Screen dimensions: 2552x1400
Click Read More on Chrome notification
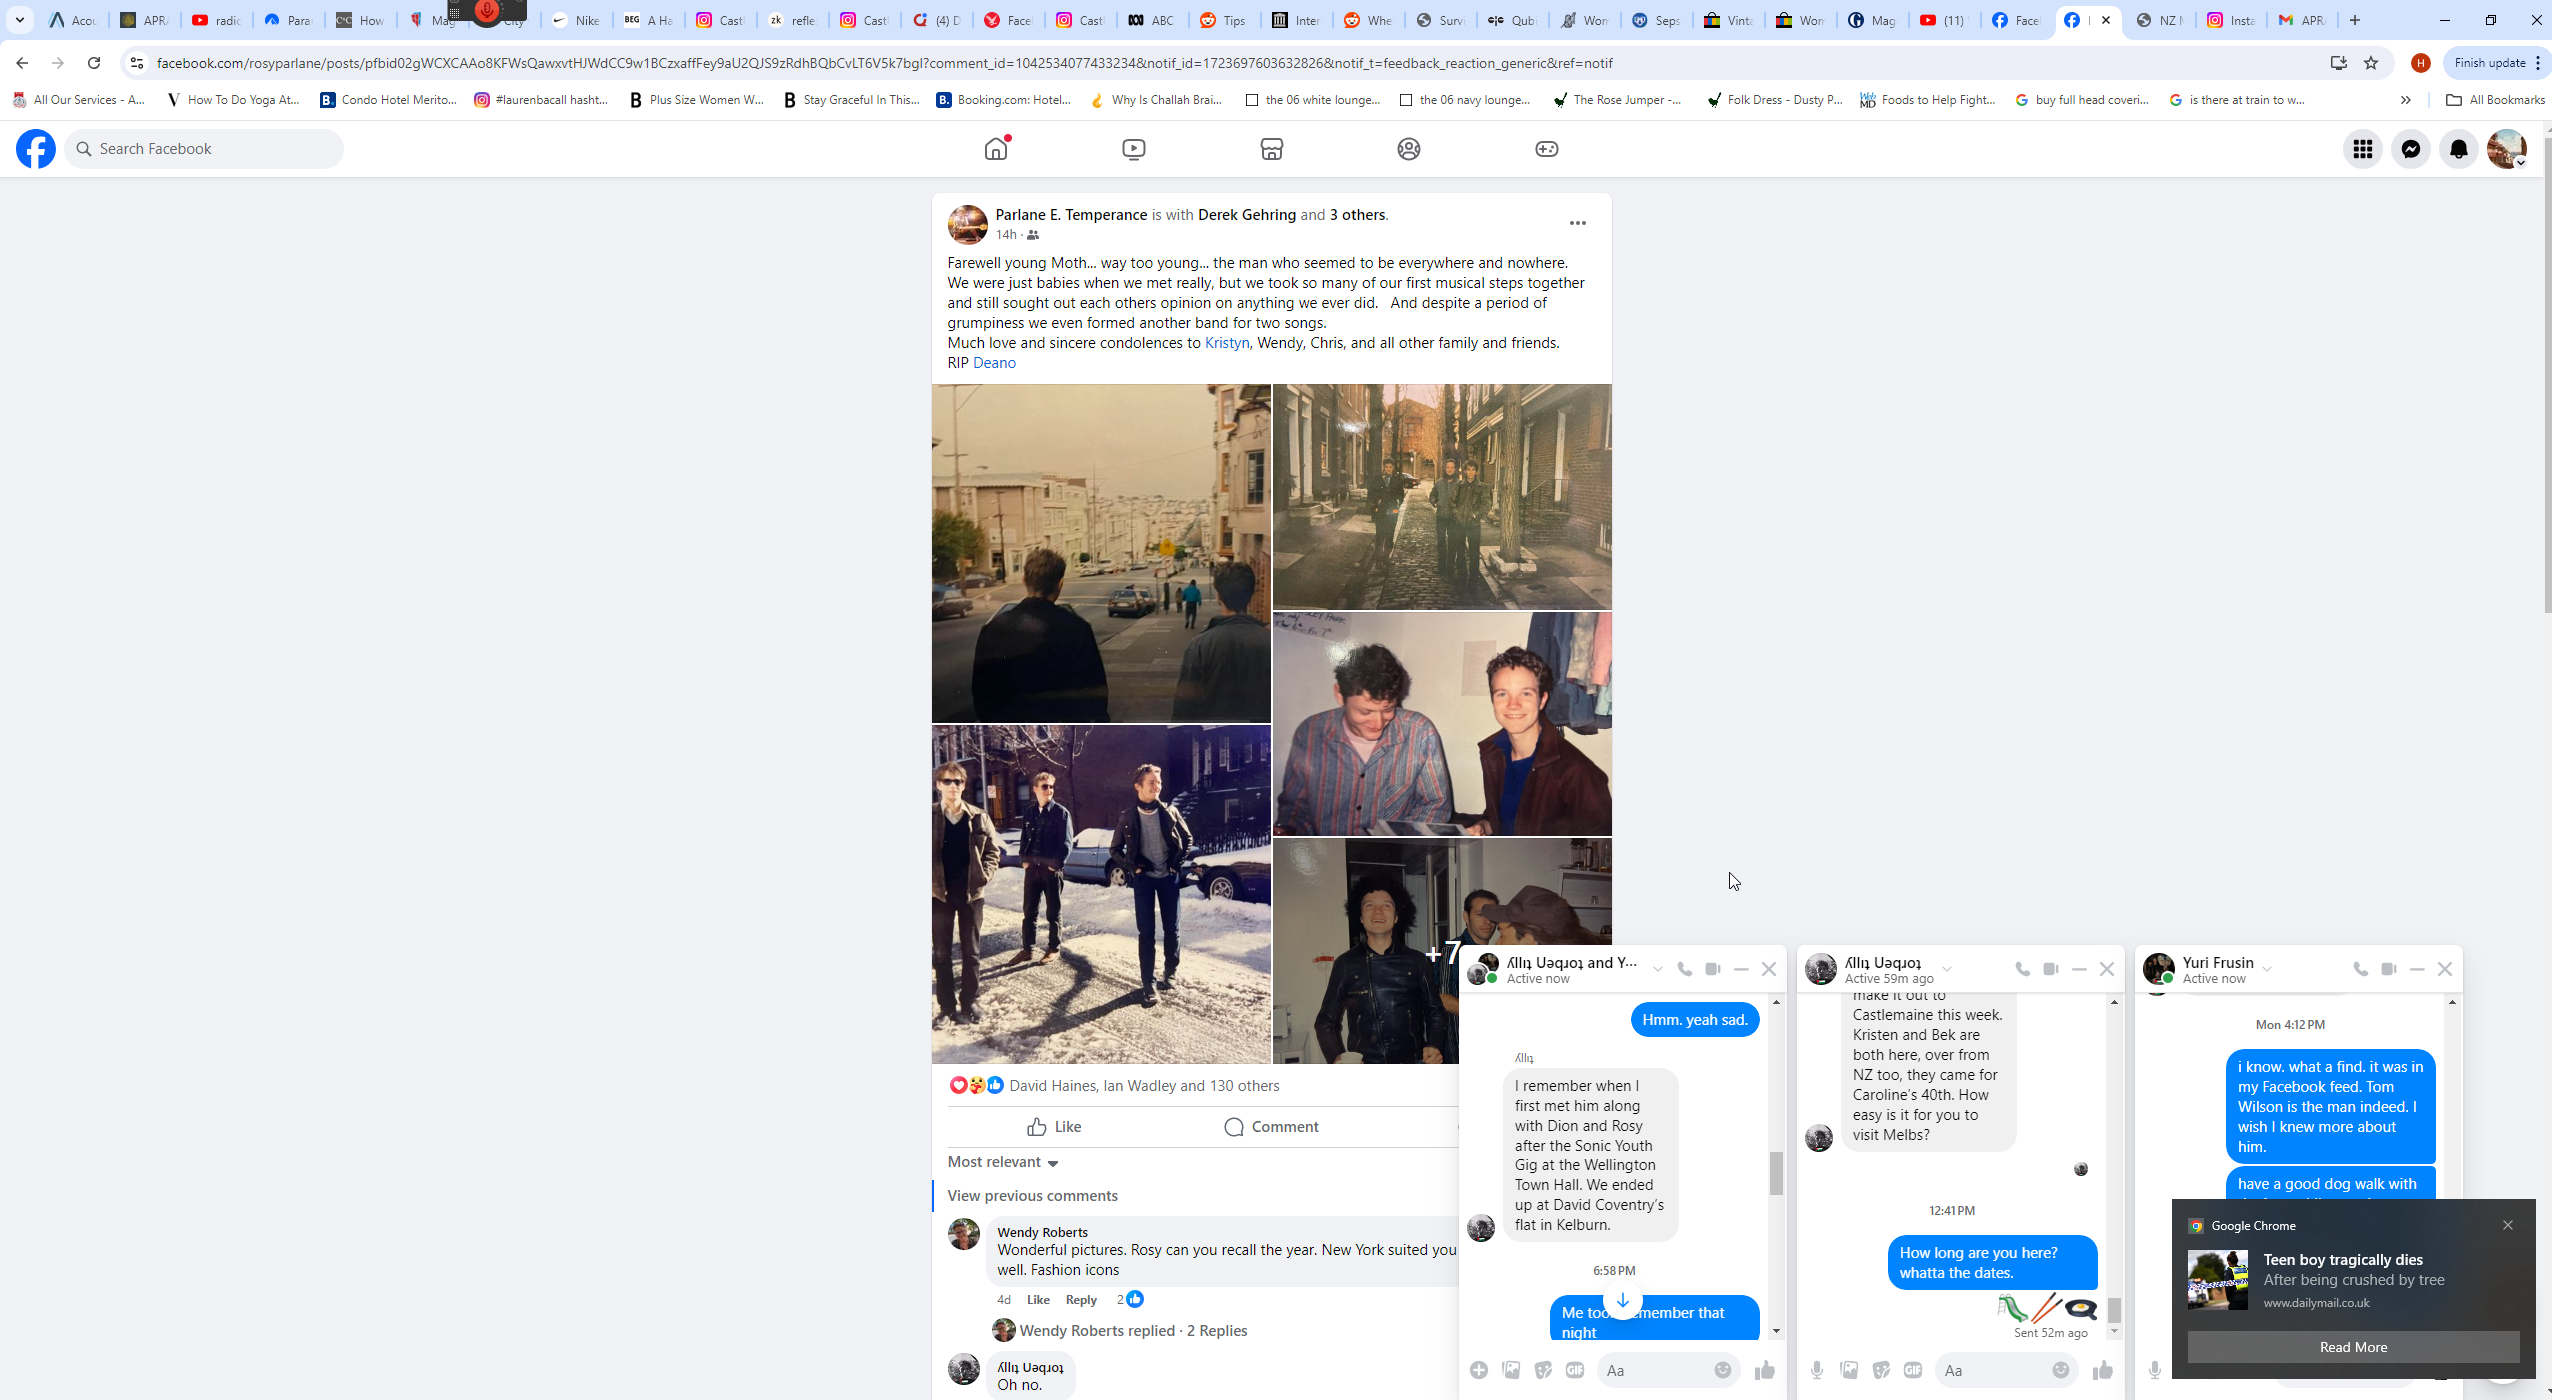tap(2353, 1347)
